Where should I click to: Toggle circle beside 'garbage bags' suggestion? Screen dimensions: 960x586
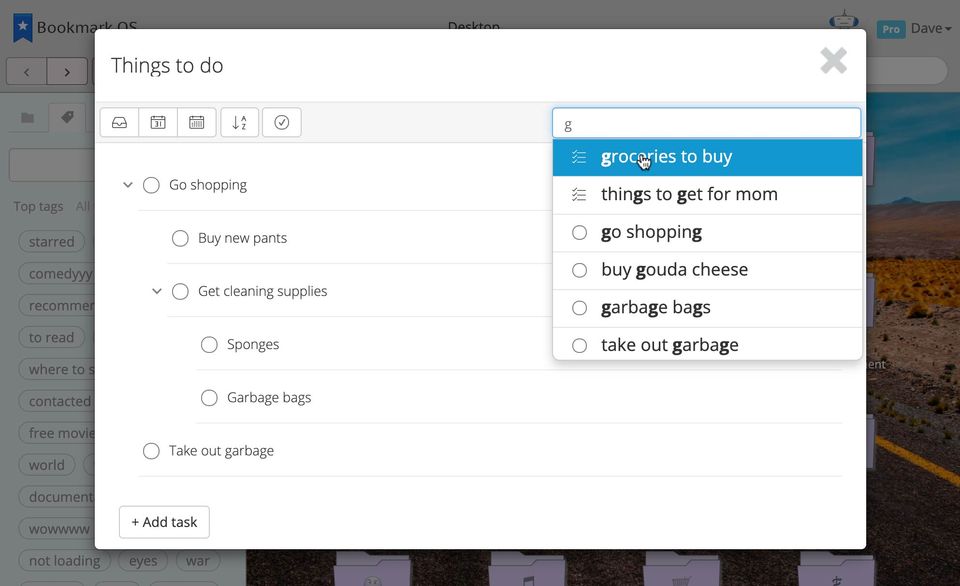click(x=579, y=308)
